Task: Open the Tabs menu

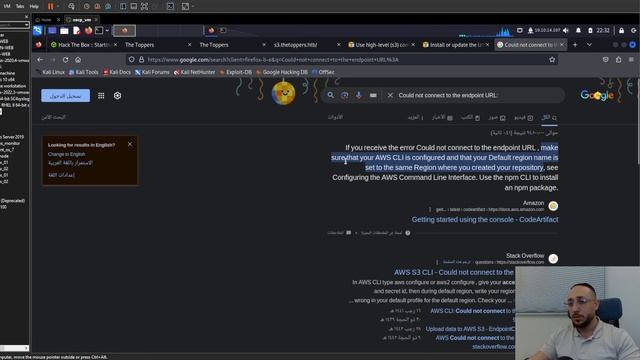Action: 20,6
